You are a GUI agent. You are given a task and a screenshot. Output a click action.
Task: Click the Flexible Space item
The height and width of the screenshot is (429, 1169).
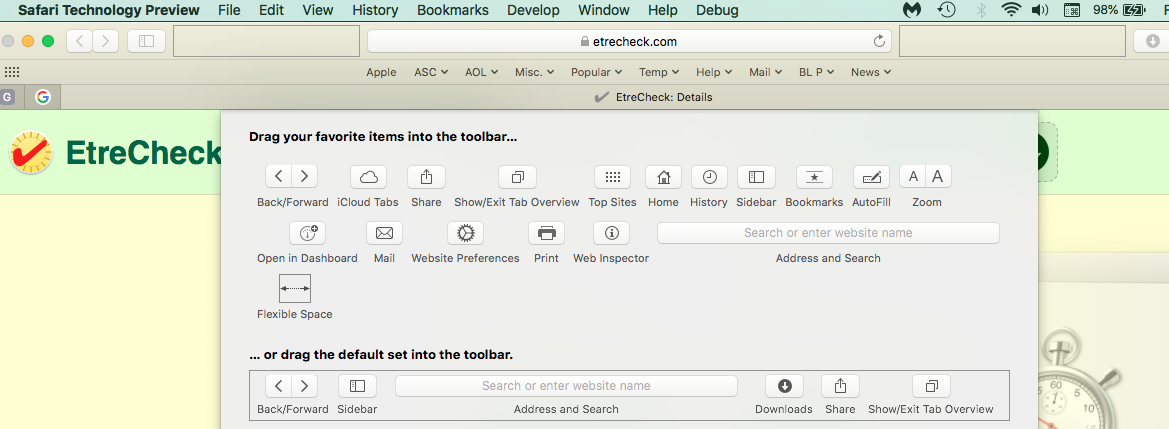[294, 288]
